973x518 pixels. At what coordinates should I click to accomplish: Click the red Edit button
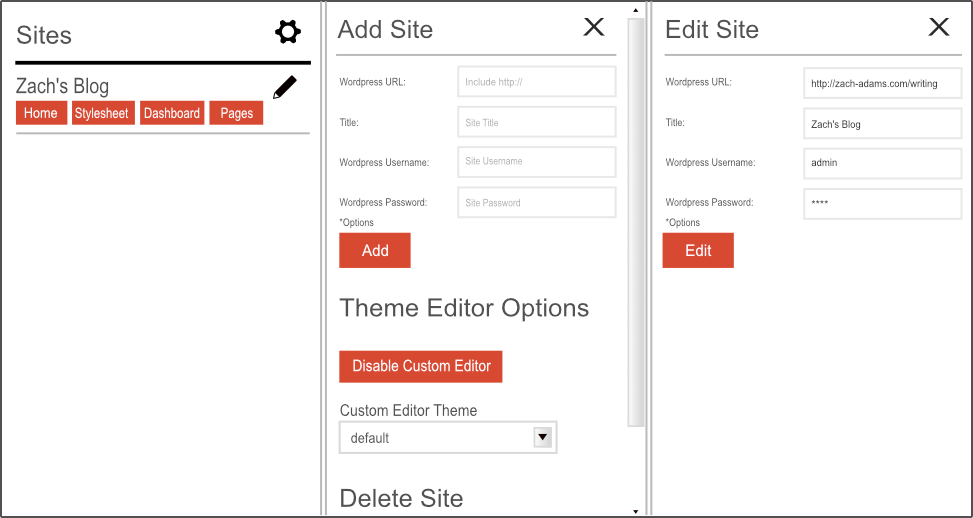pyautogui.click(x=698, y=250)
